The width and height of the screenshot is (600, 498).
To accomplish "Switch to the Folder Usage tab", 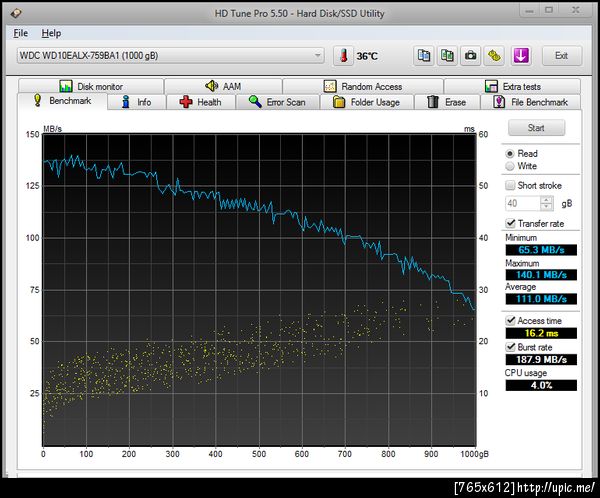I will click(x=367, y=102).
